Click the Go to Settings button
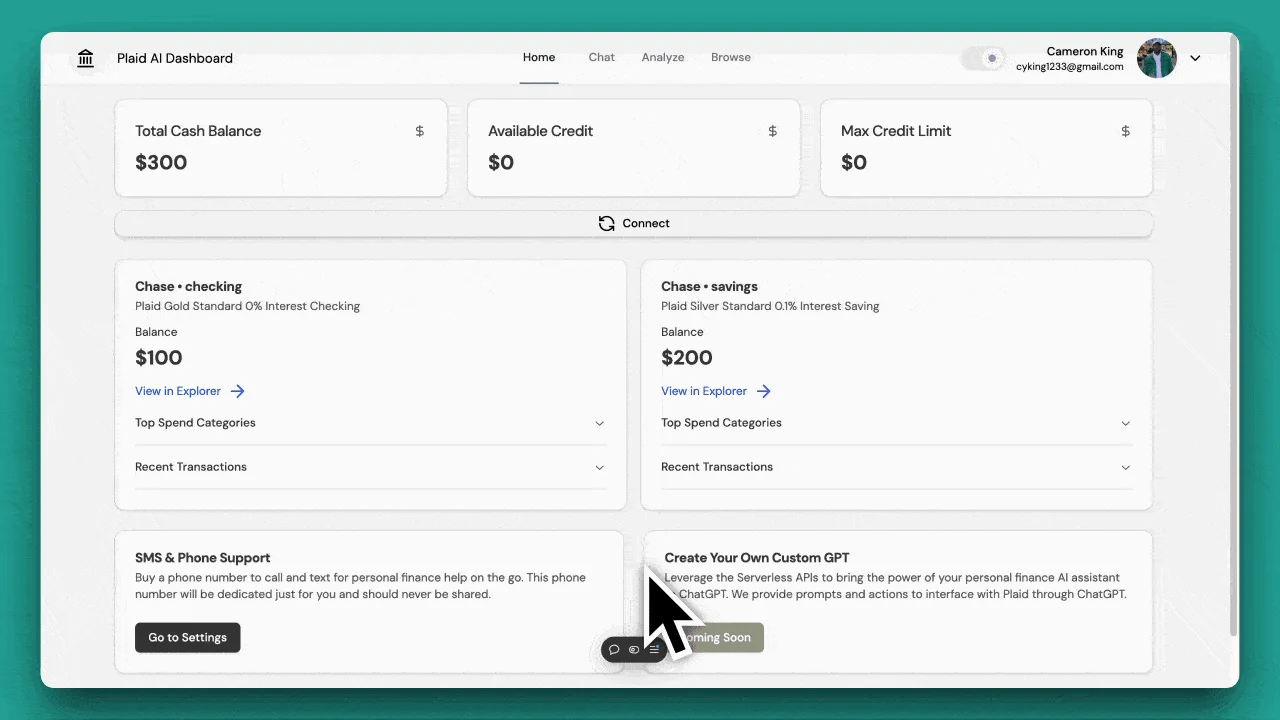 pos(188,637)
